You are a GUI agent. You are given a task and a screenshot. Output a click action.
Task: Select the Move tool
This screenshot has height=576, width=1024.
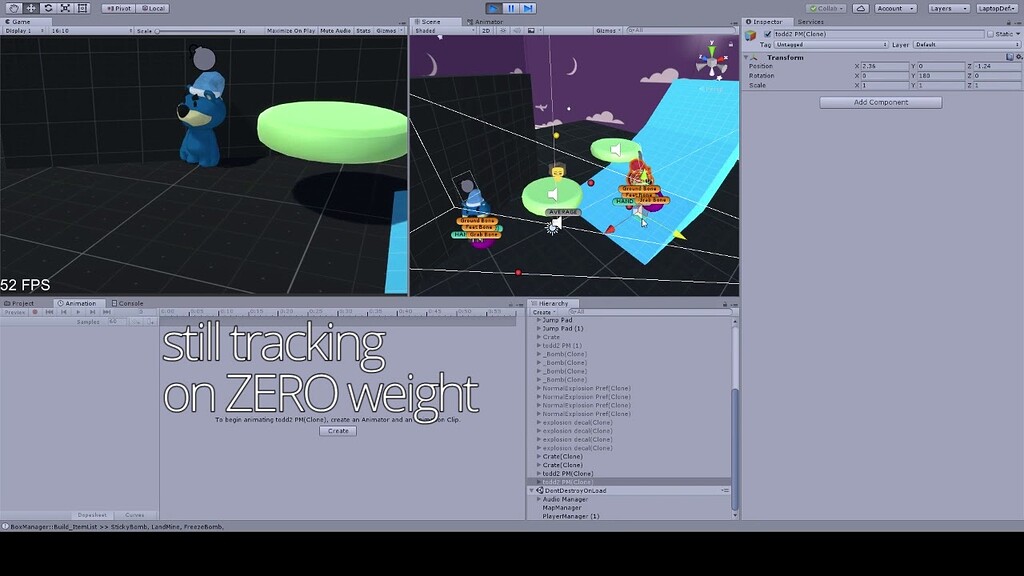31,7
